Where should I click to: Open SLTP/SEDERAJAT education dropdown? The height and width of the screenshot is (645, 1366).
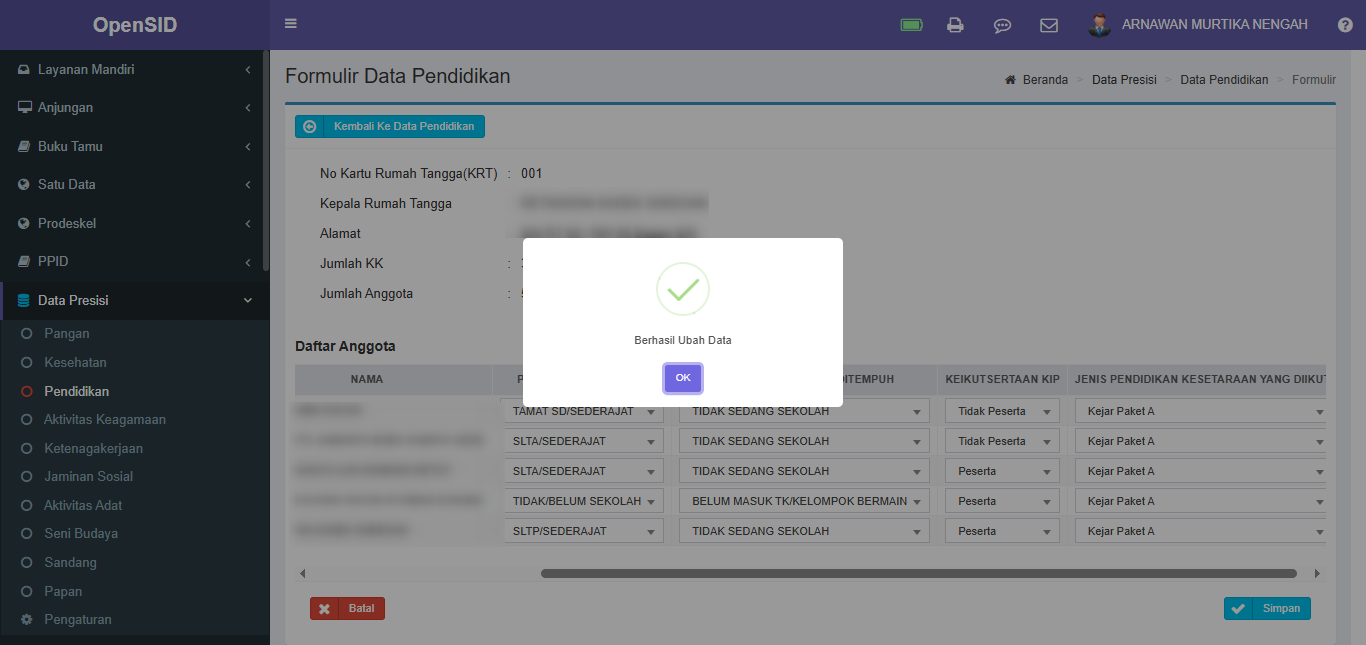(582, 531)
